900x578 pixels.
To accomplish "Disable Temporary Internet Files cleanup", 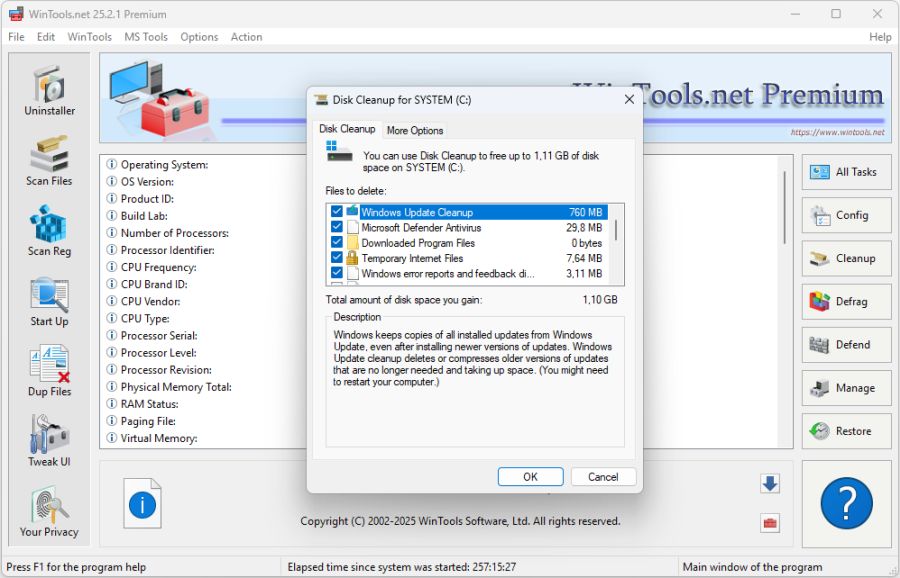I will (x=336, y=258).
